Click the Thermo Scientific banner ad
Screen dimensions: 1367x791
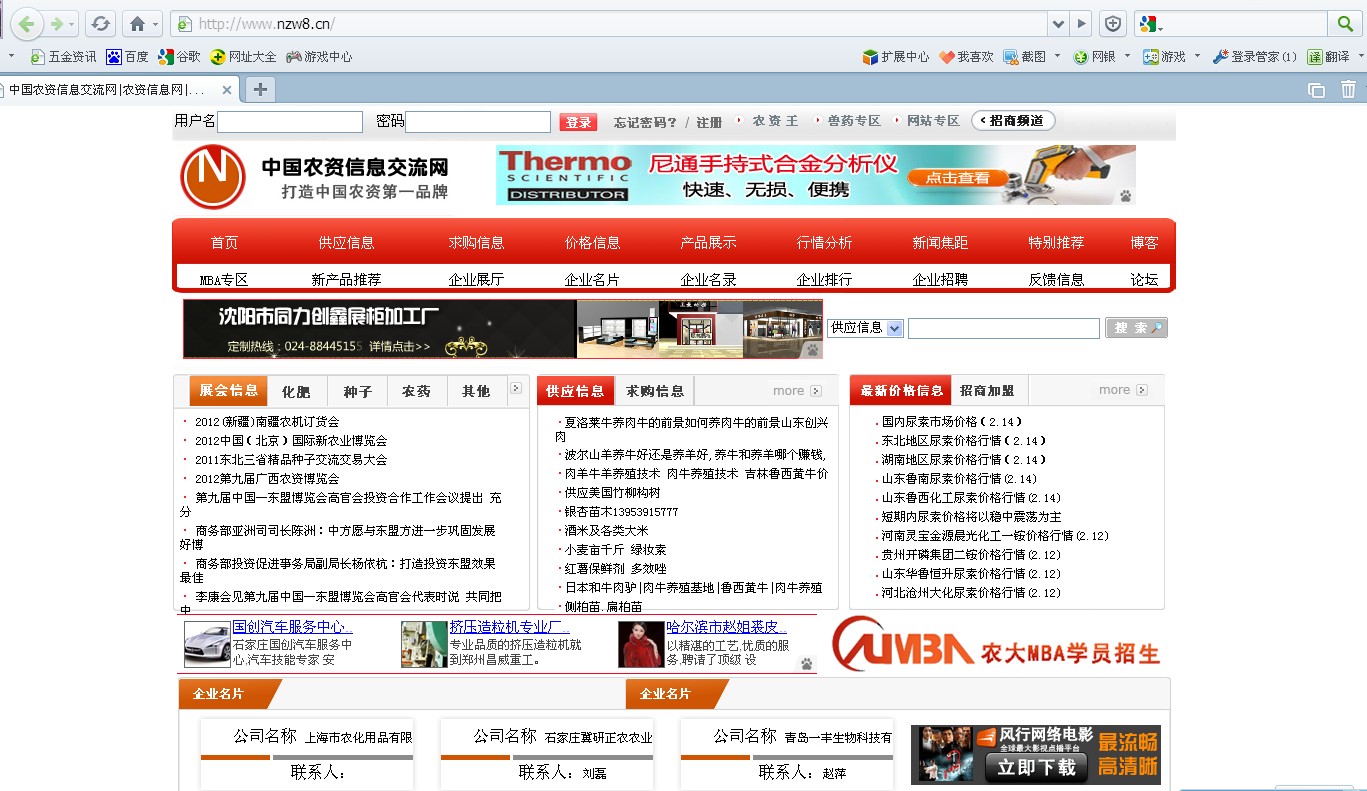click(815, 175)
